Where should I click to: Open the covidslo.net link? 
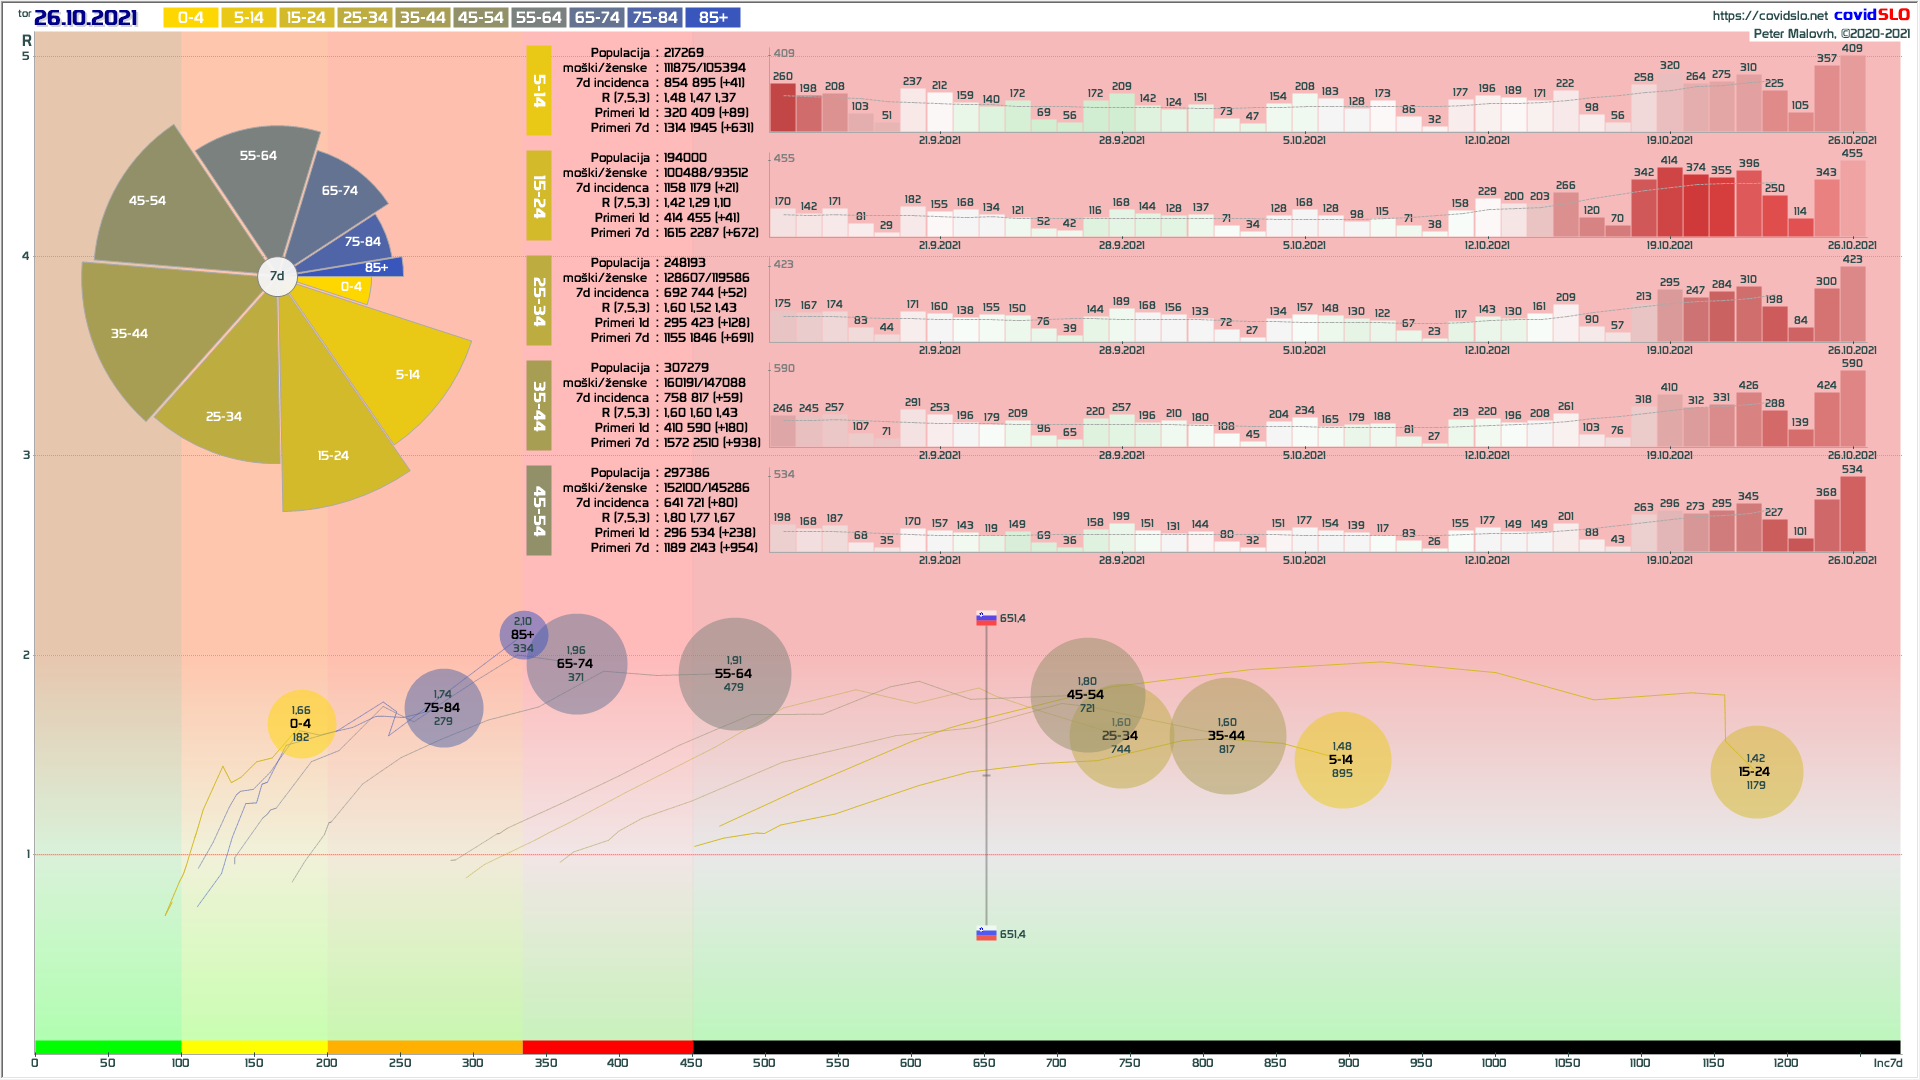(x=1769, y=15)
